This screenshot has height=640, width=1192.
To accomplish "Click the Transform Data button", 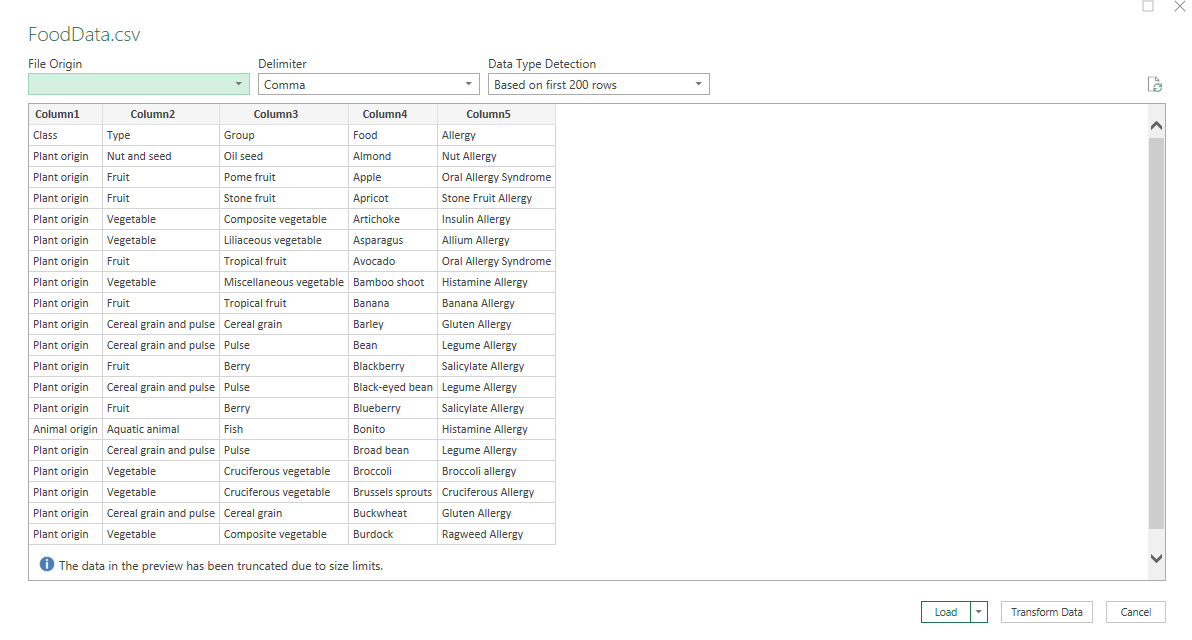I will pyautogui.click(x=1046, y=612).
